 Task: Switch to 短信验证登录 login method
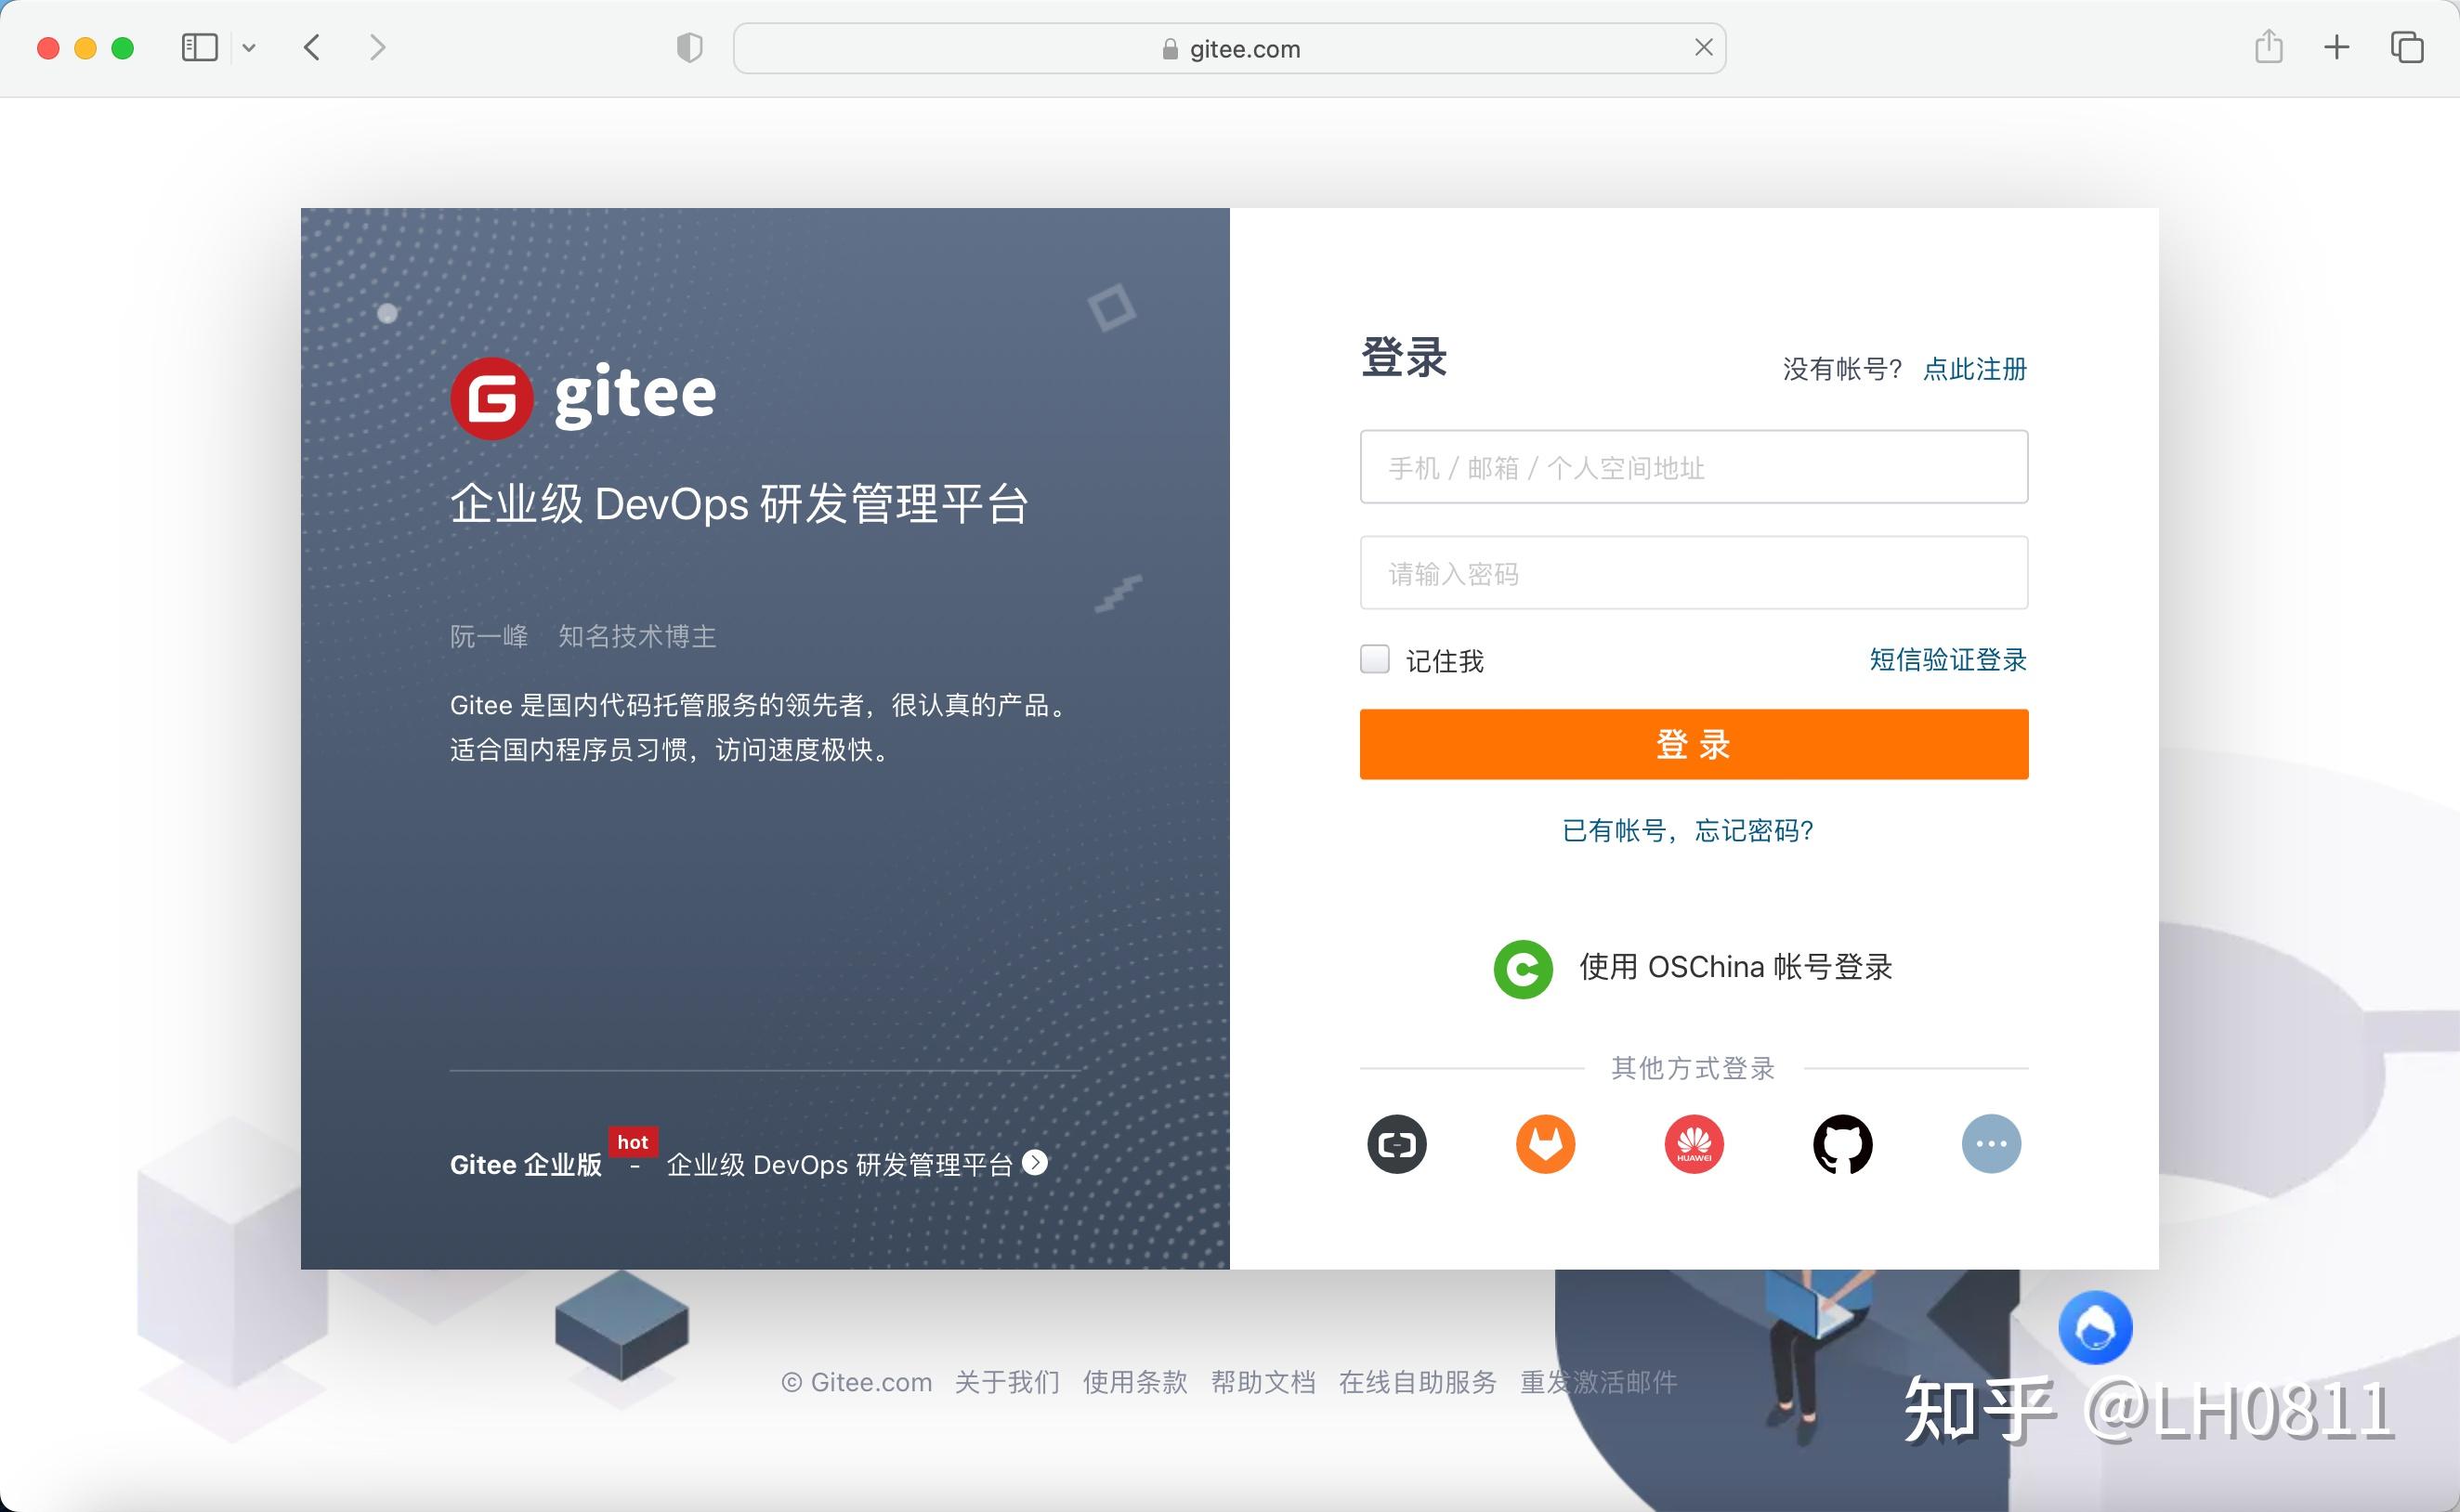click(x=1945, y=660)
